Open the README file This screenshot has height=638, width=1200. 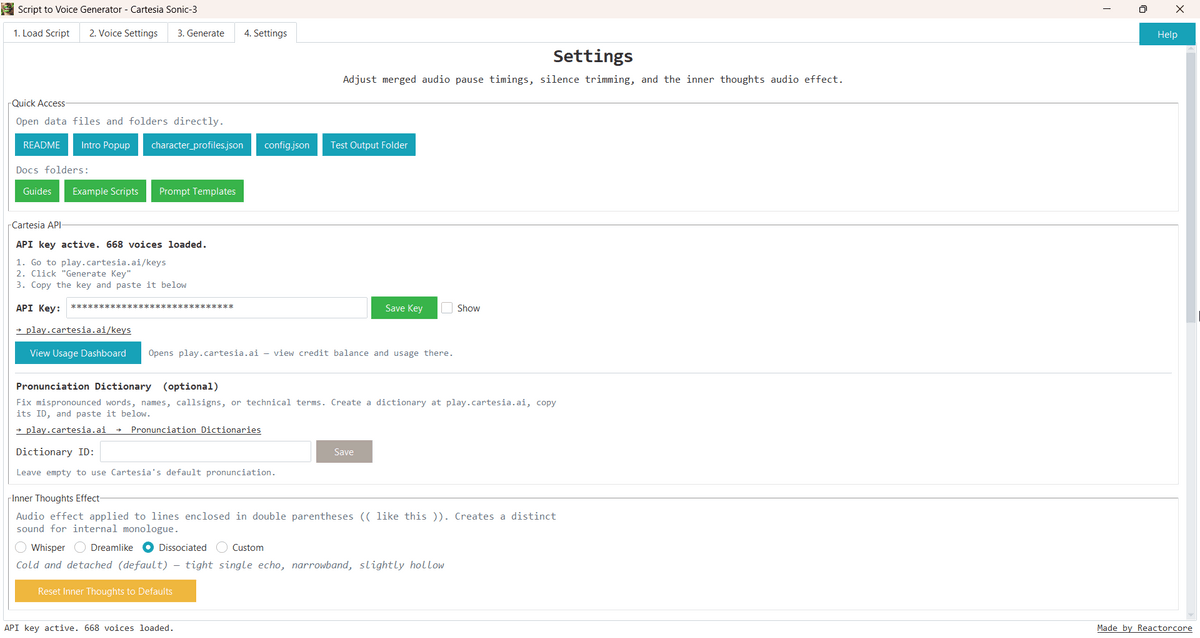pyautogui.click(x=42, y=145)
